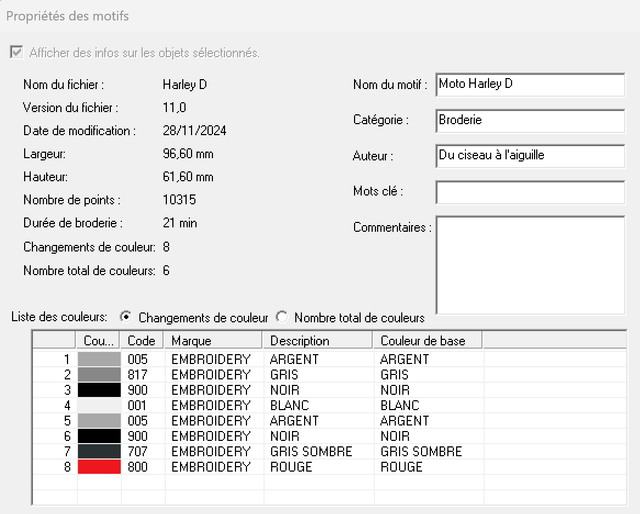Click the 'Nom du motif' input field
Viewport: 640px width, 514px height.
coord(530,85)
